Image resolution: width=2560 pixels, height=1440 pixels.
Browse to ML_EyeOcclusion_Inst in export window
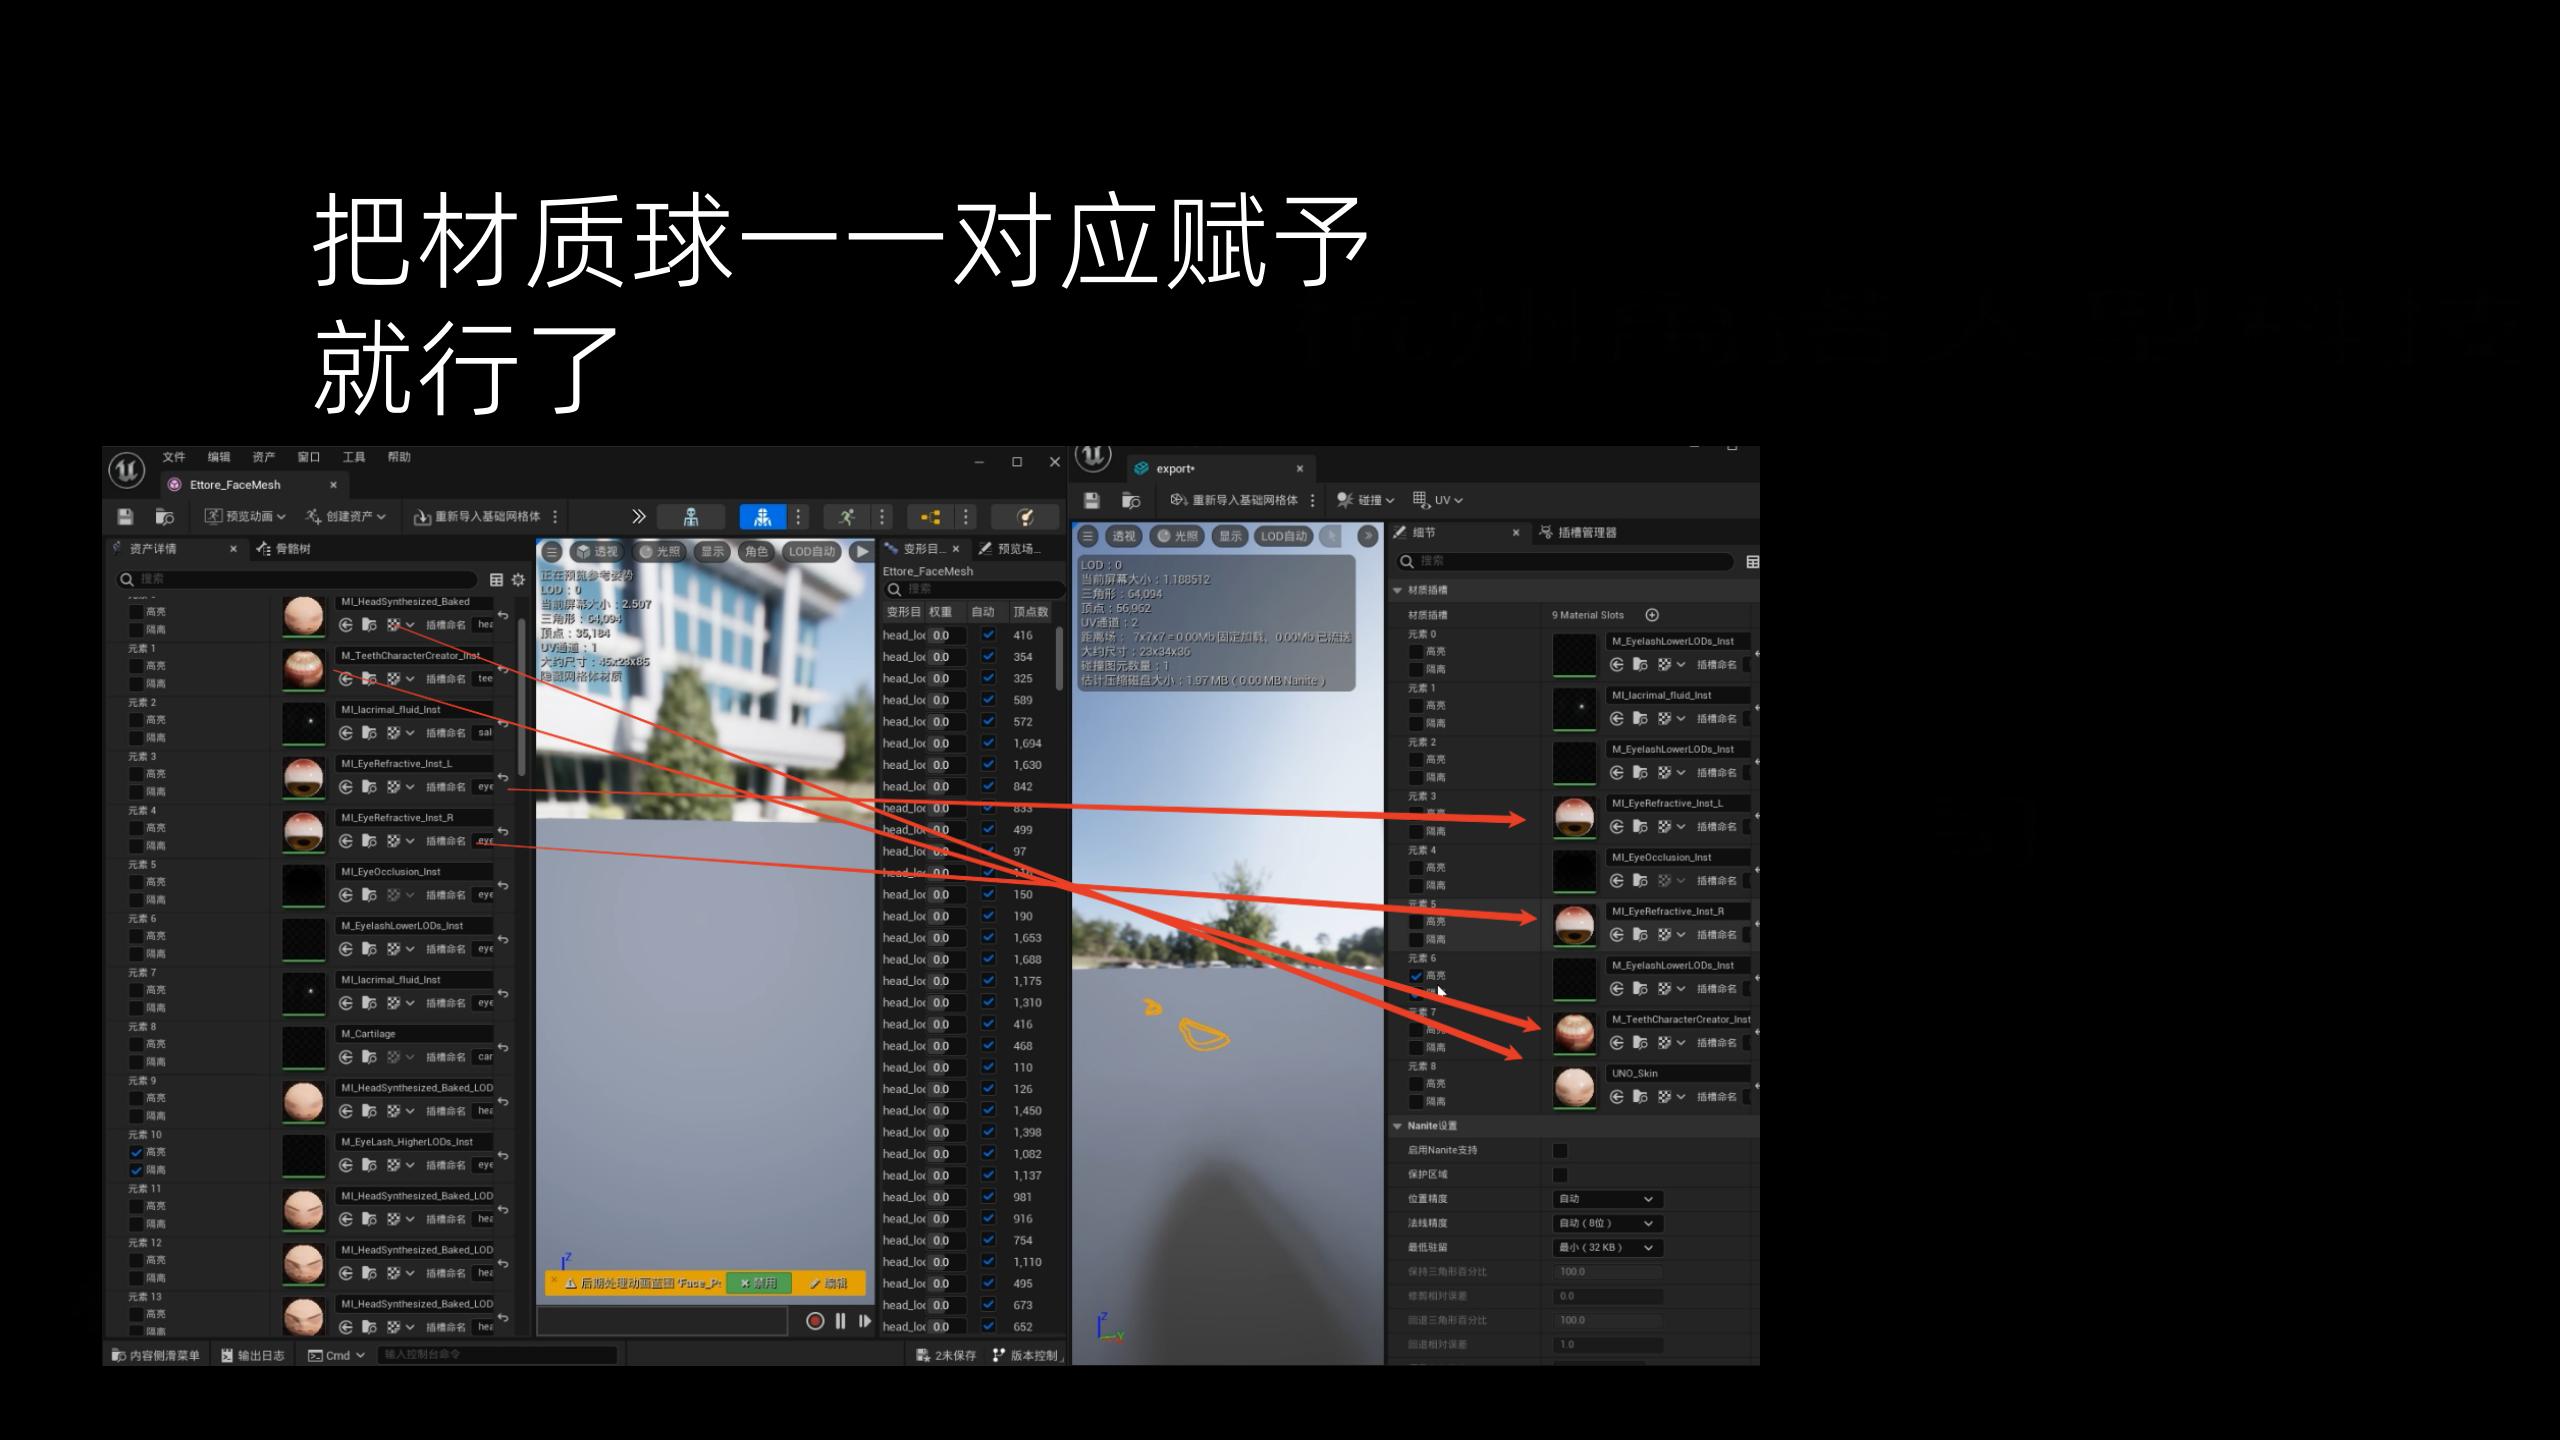[x=1640, y=881]
